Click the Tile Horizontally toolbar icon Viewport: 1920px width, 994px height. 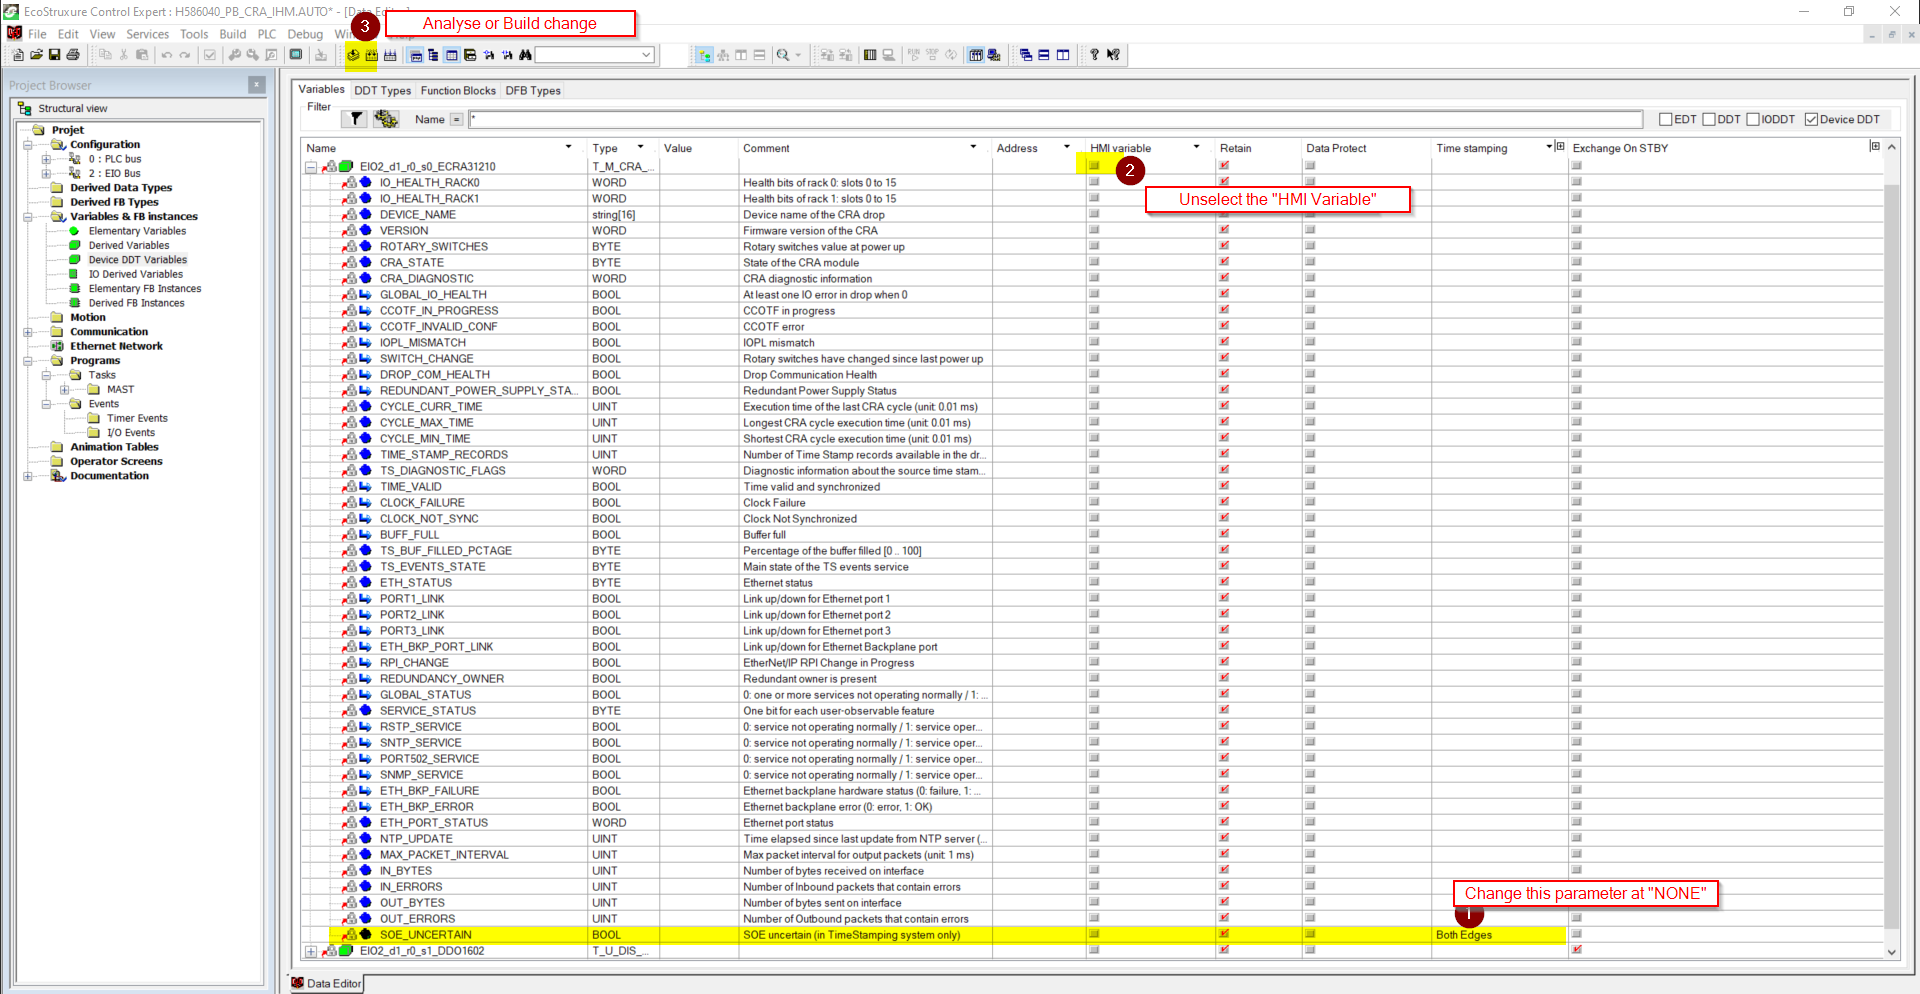1044,55
